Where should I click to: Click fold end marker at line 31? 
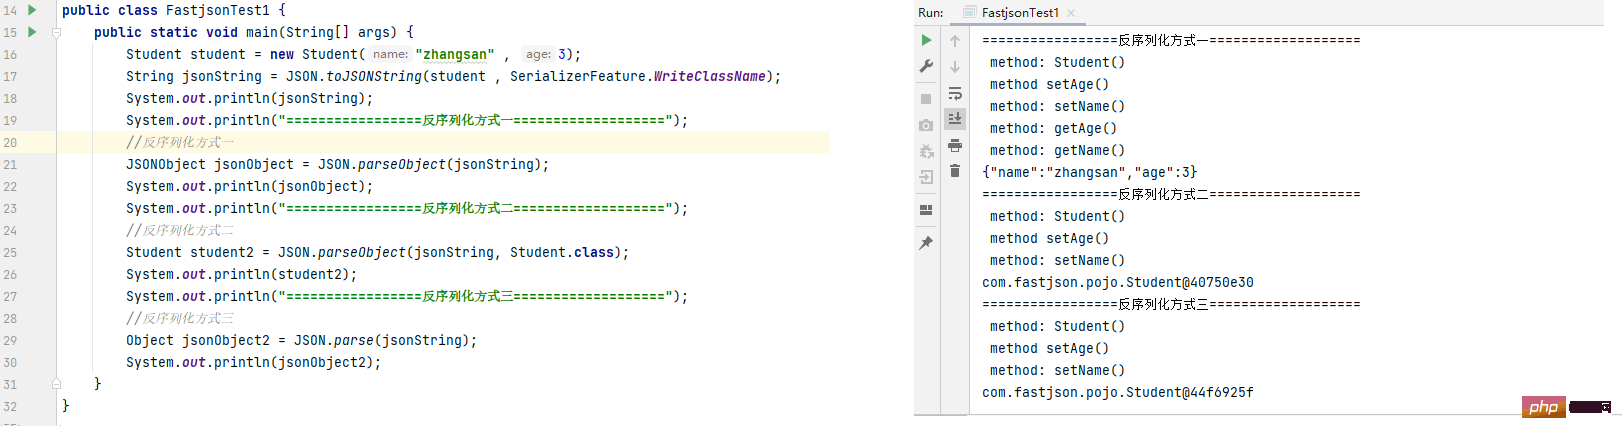tap(57, 384)
